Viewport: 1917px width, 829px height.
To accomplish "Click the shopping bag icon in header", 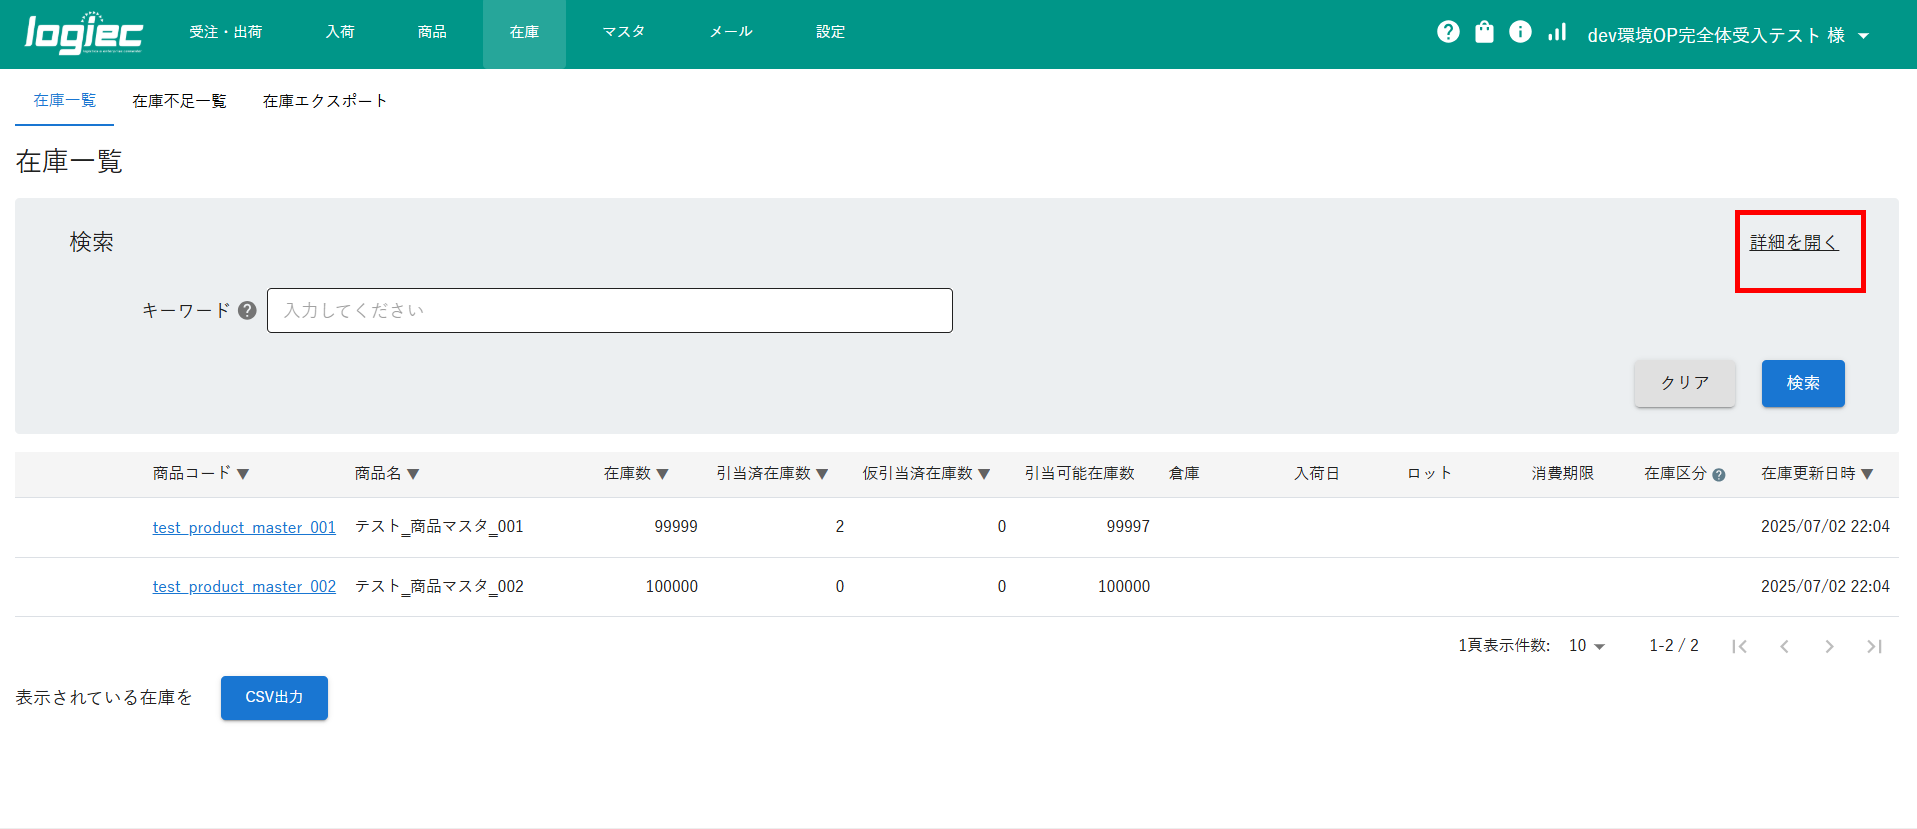I will pyautogui.click(x=1484, y=32).
